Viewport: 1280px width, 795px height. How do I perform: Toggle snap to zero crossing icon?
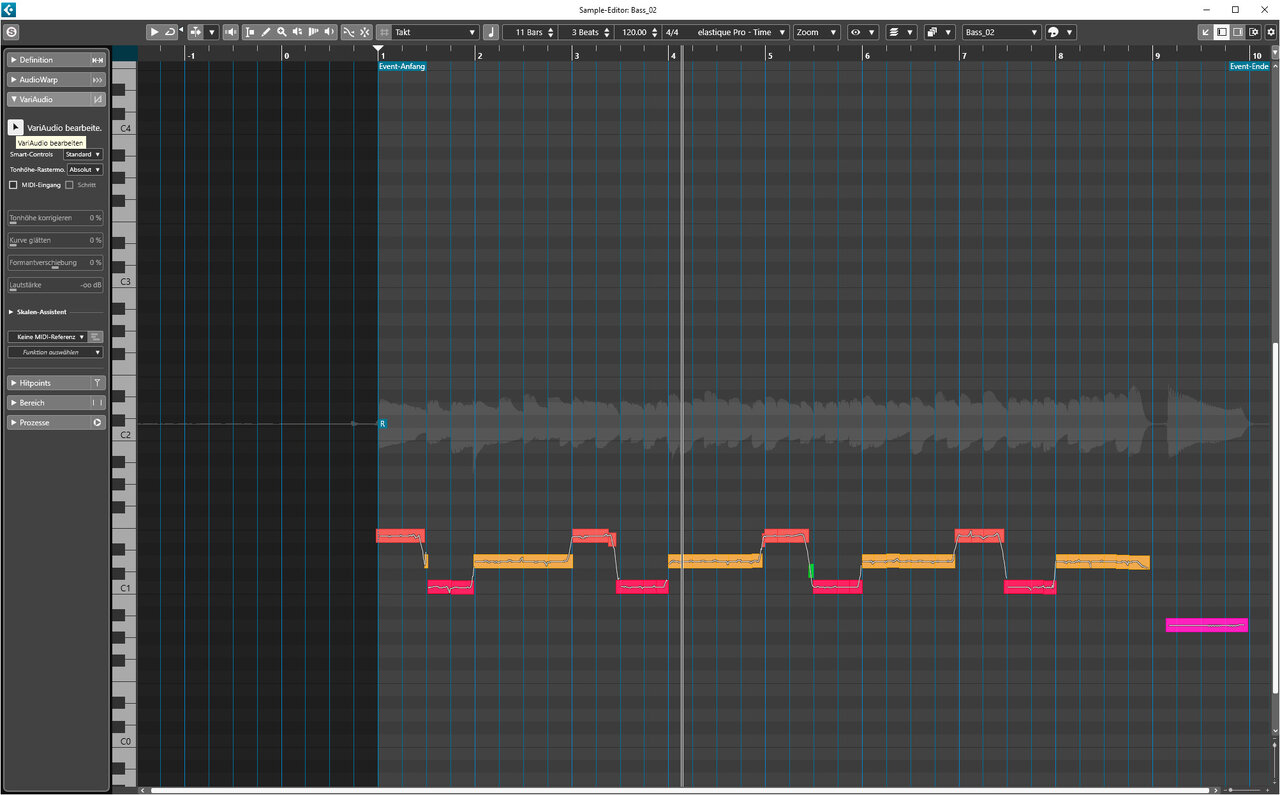pyautogui.click(x=348, y=32)
